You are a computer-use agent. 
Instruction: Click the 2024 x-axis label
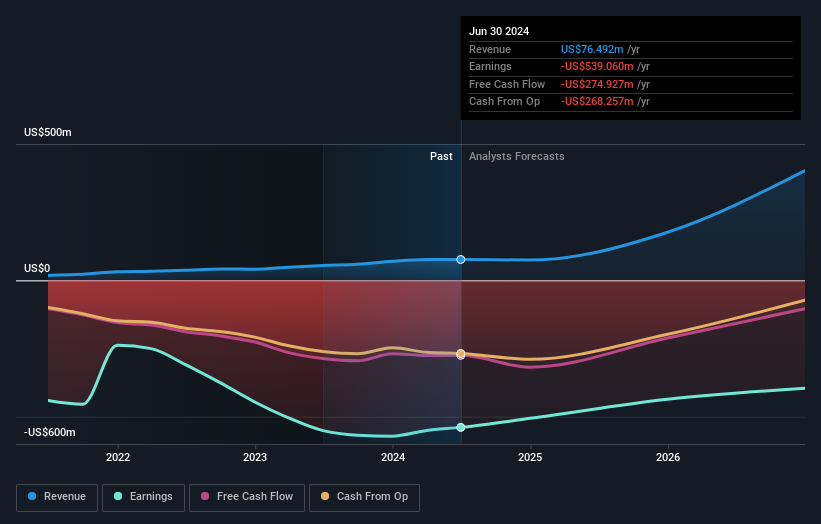click(393, 458)
